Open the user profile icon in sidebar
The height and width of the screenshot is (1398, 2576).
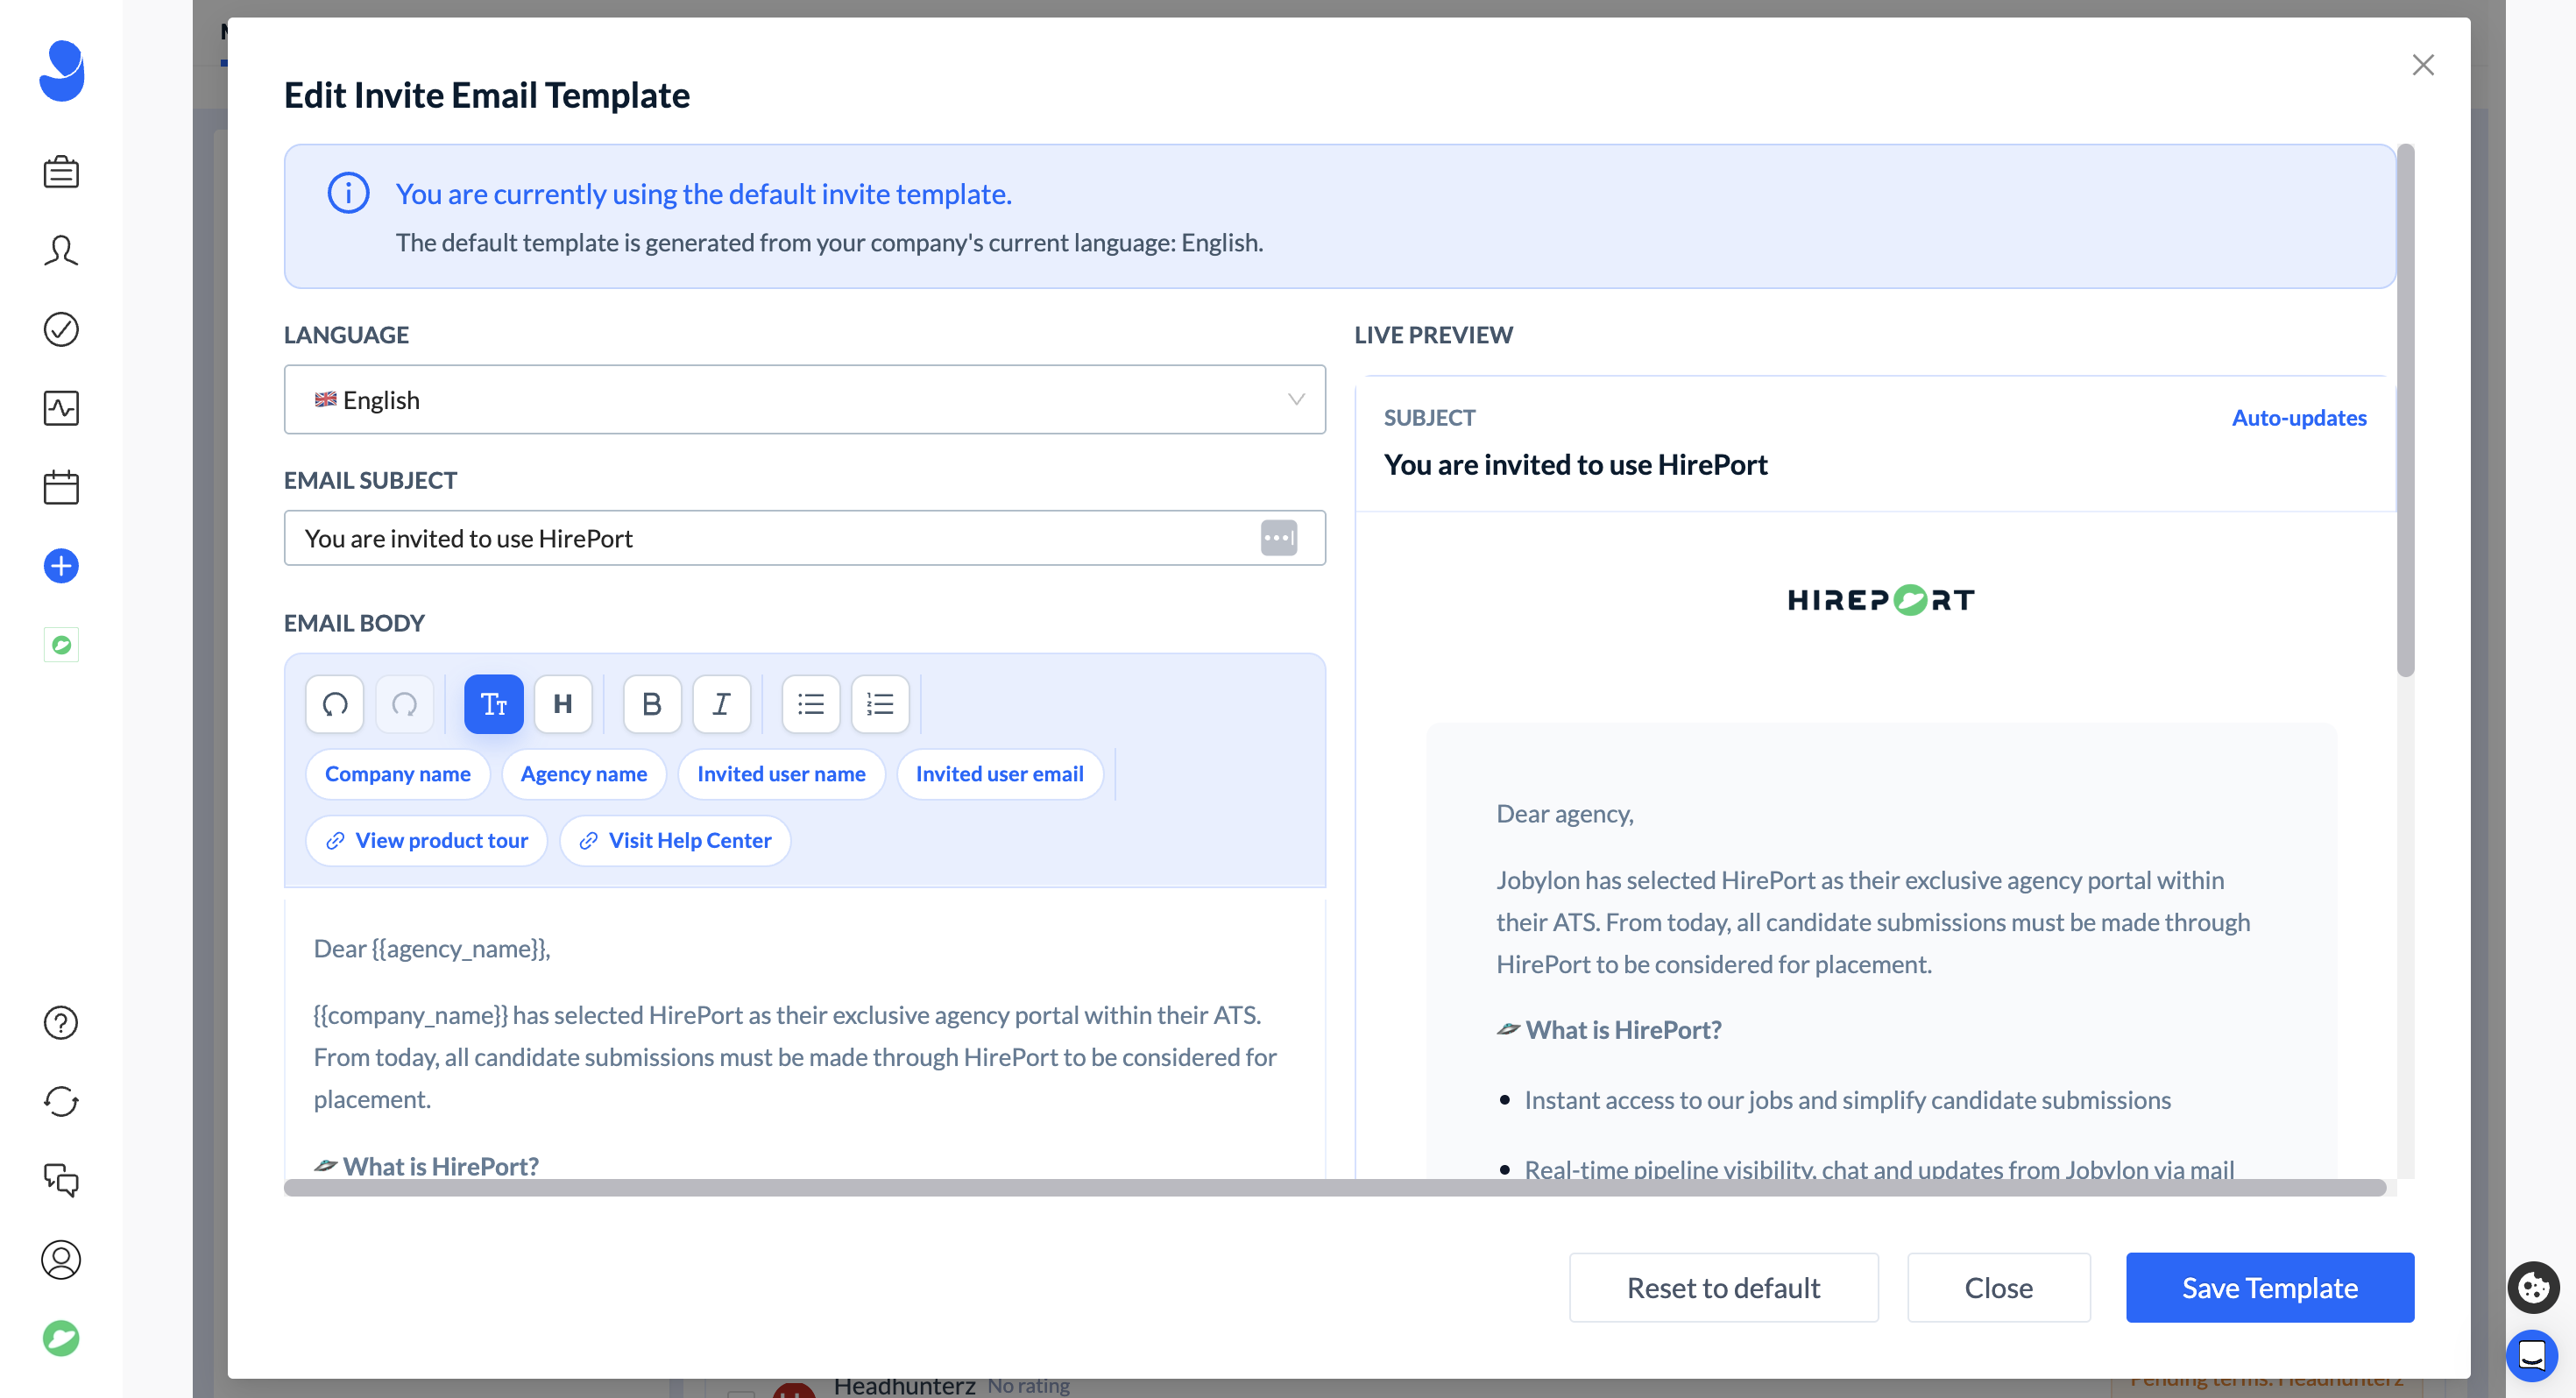(x=61, y=1259)
